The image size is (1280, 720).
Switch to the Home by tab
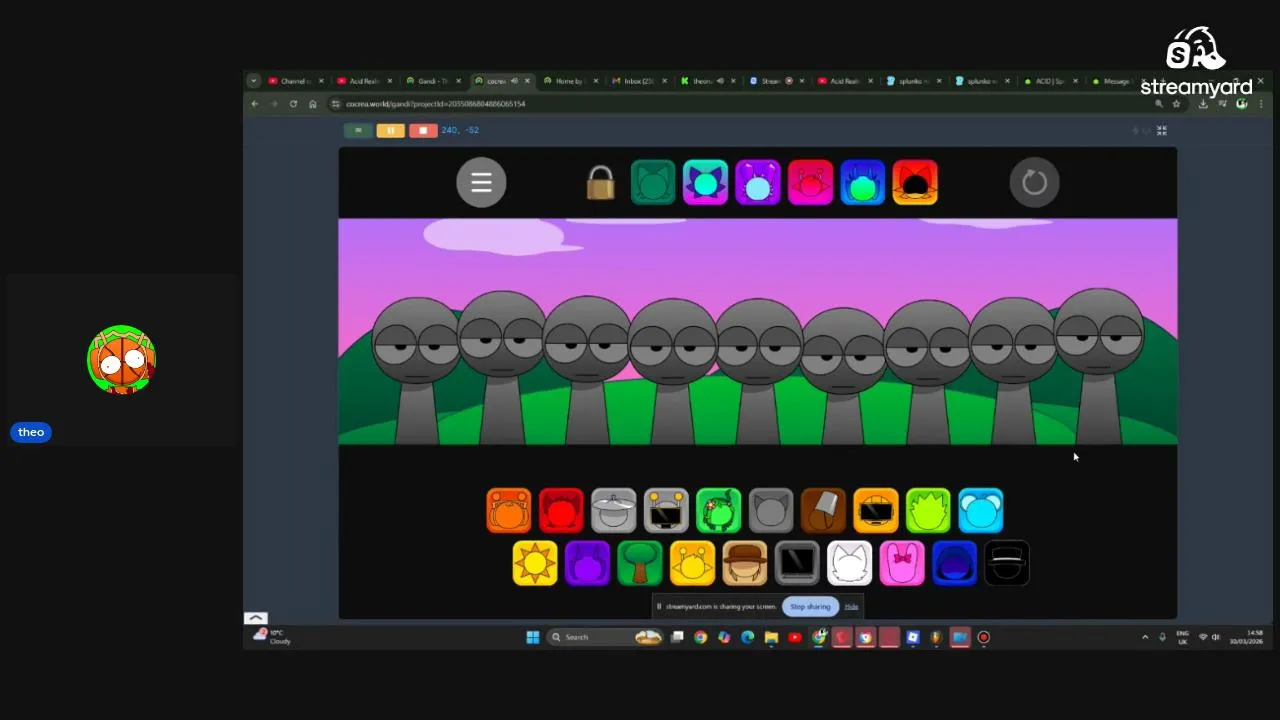tap(568, 81)
